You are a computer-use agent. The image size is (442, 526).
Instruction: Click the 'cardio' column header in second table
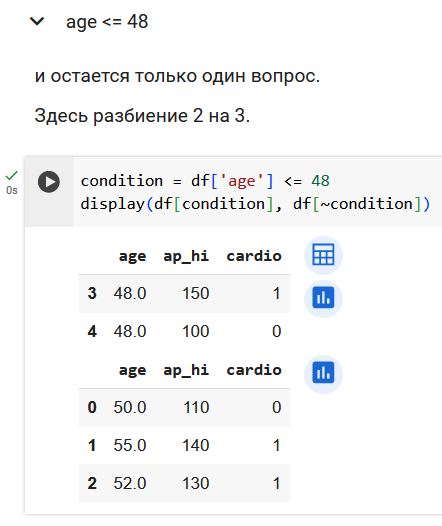click(254, 370)
